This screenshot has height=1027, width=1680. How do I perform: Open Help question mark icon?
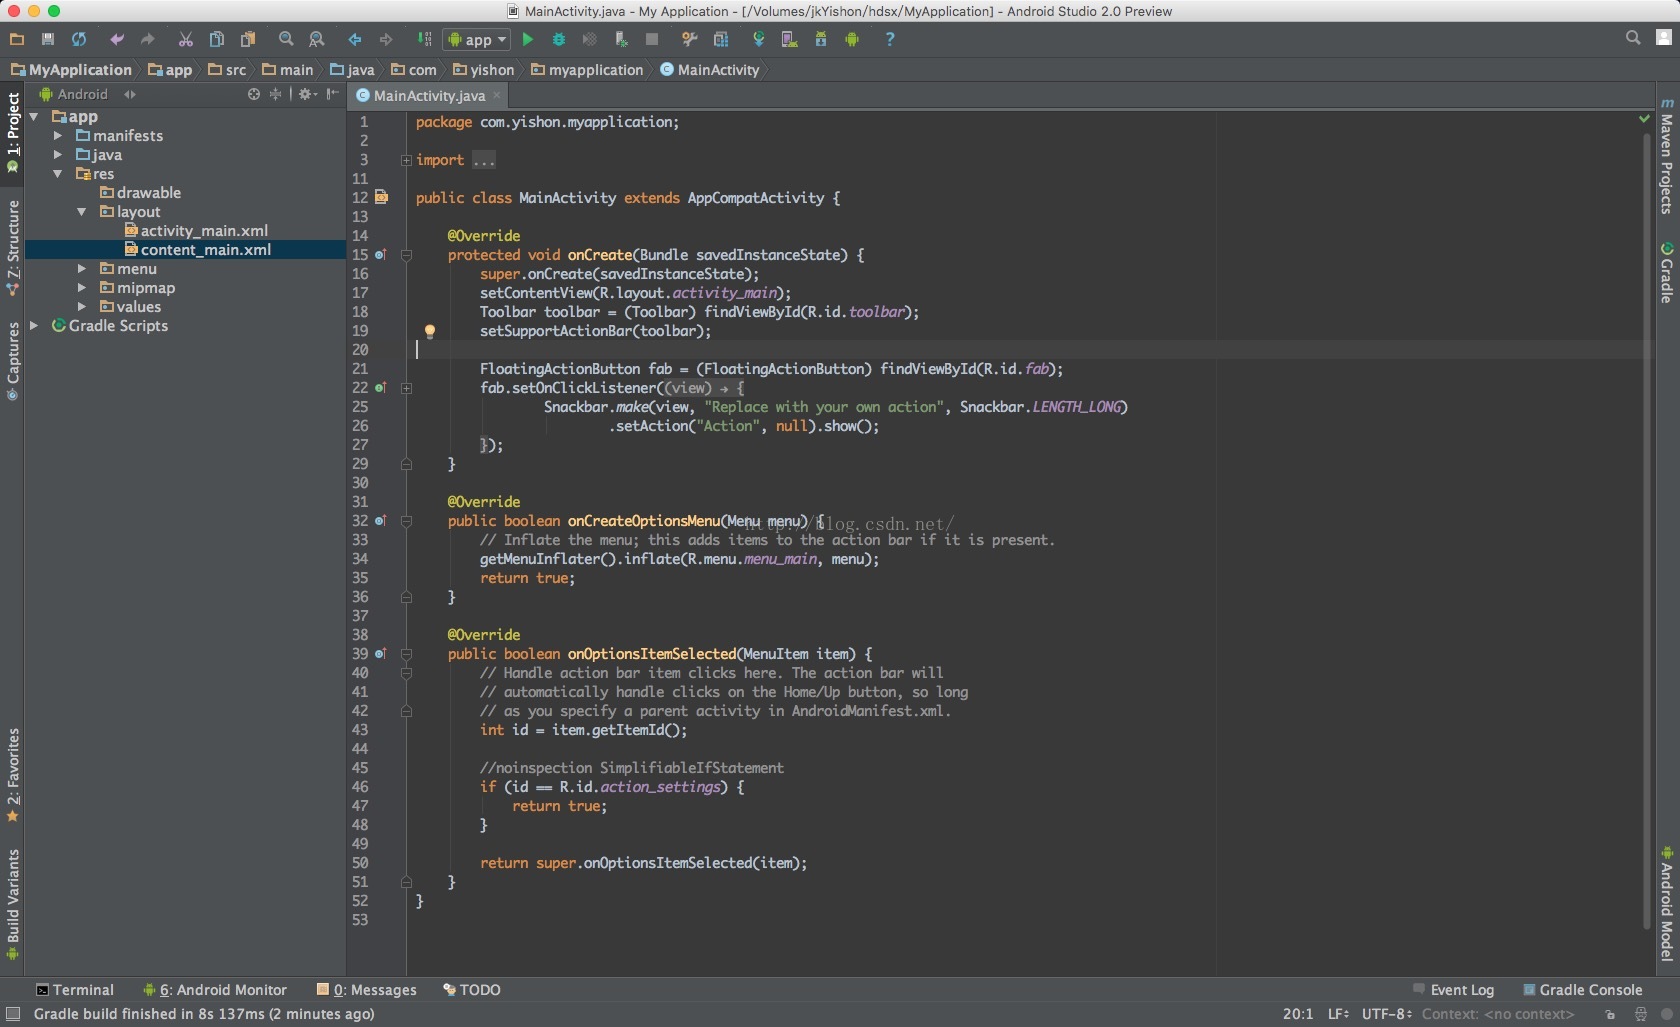coord(889,39)
